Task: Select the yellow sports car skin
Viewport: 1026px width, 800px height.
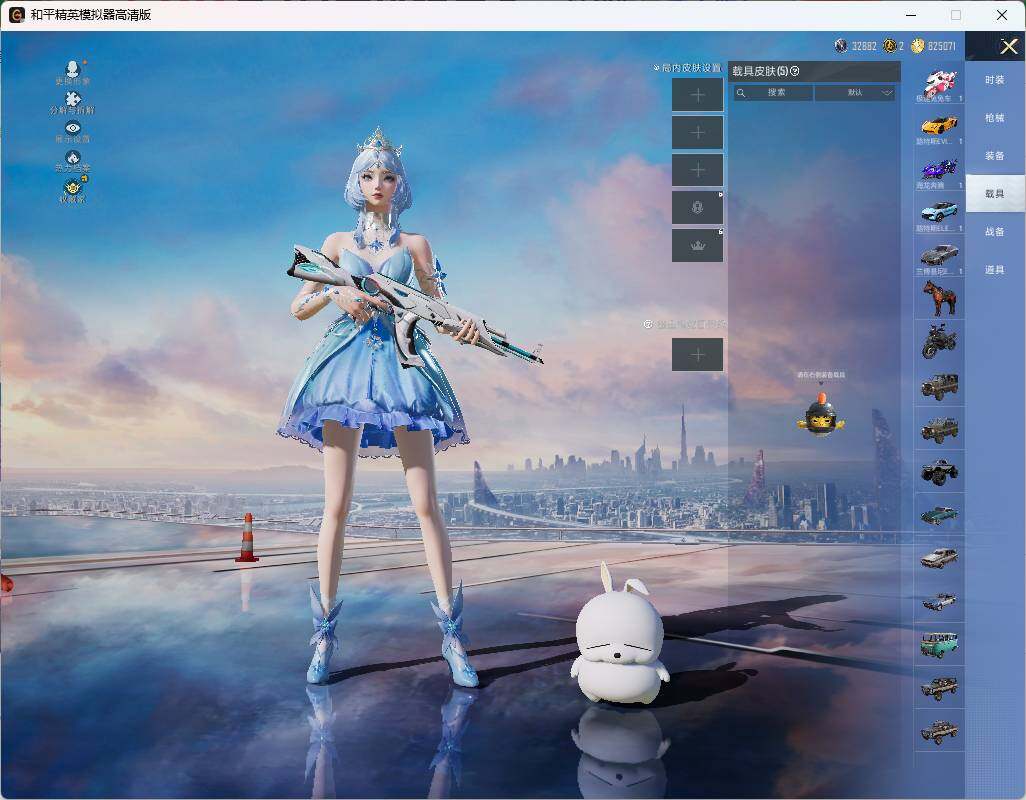Action: tap(940, 126)
